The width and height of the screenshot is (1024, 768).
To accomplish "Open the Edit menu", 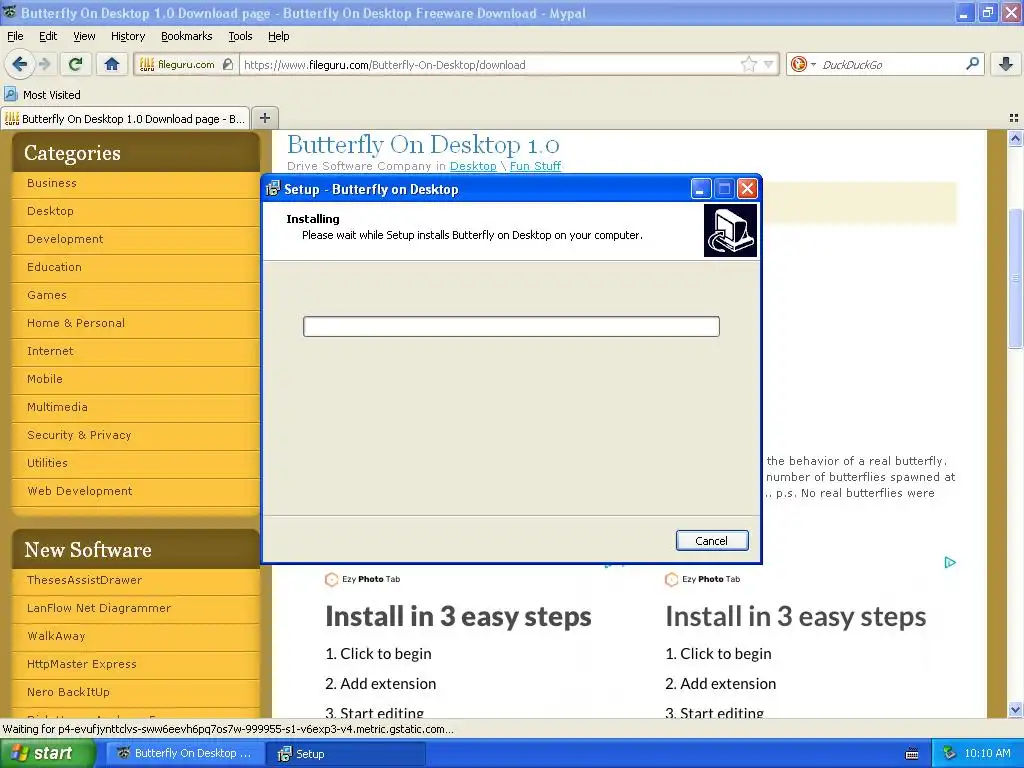I will coord(48,36).
